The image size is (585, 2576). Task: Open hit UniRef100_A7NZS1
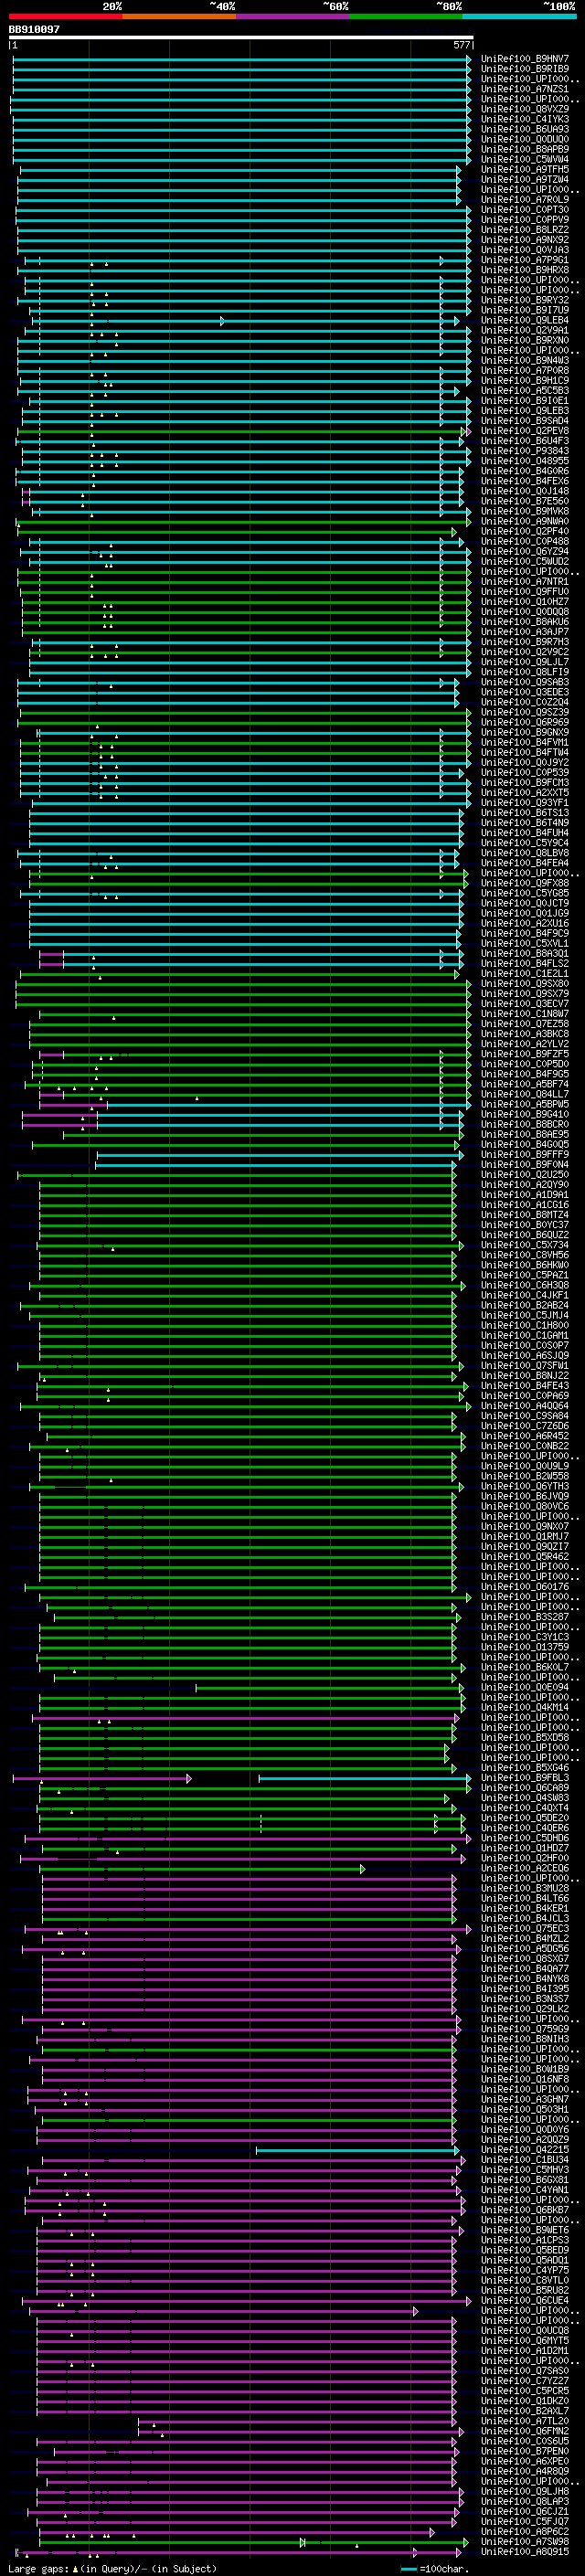[525, 89]
